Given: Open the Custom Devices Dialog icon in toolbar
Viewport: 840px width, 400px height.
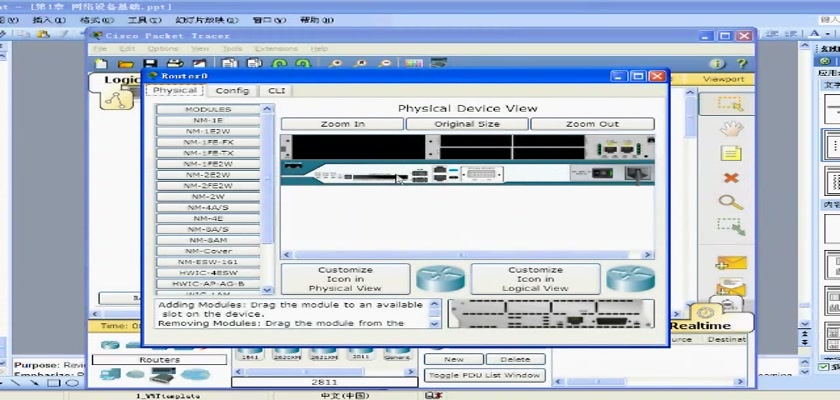Looking at the screenshot, I should [x=439, y=63].
